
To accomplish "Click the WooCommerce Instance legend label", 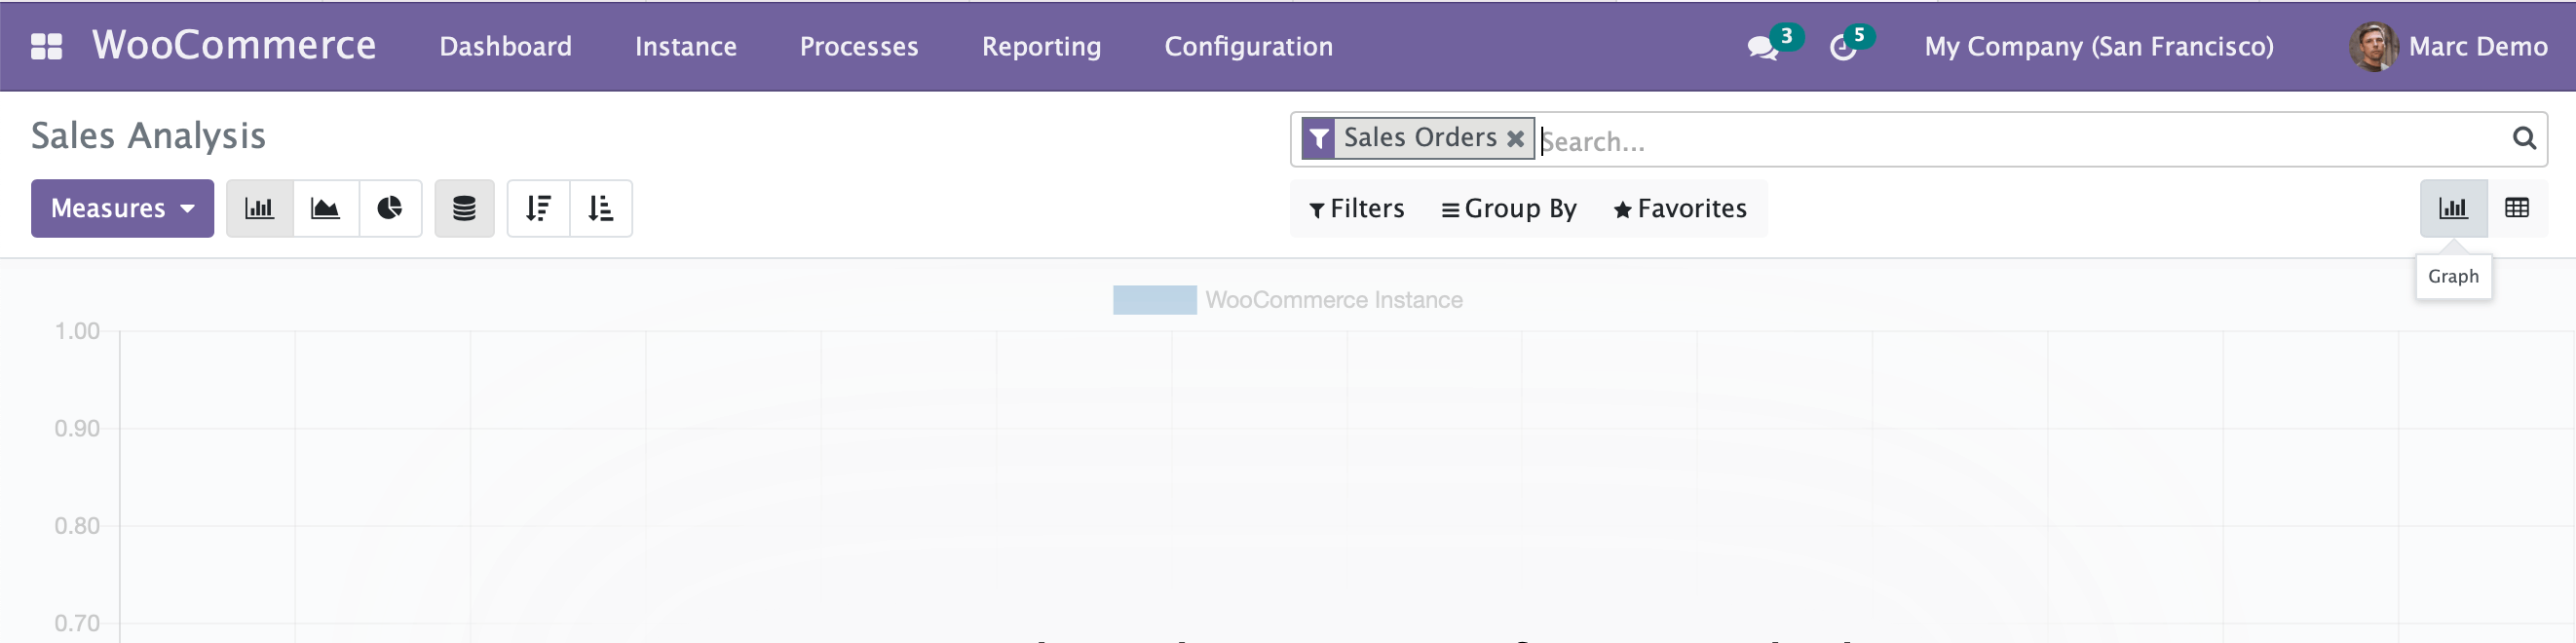I will (x=1334, y=300).
